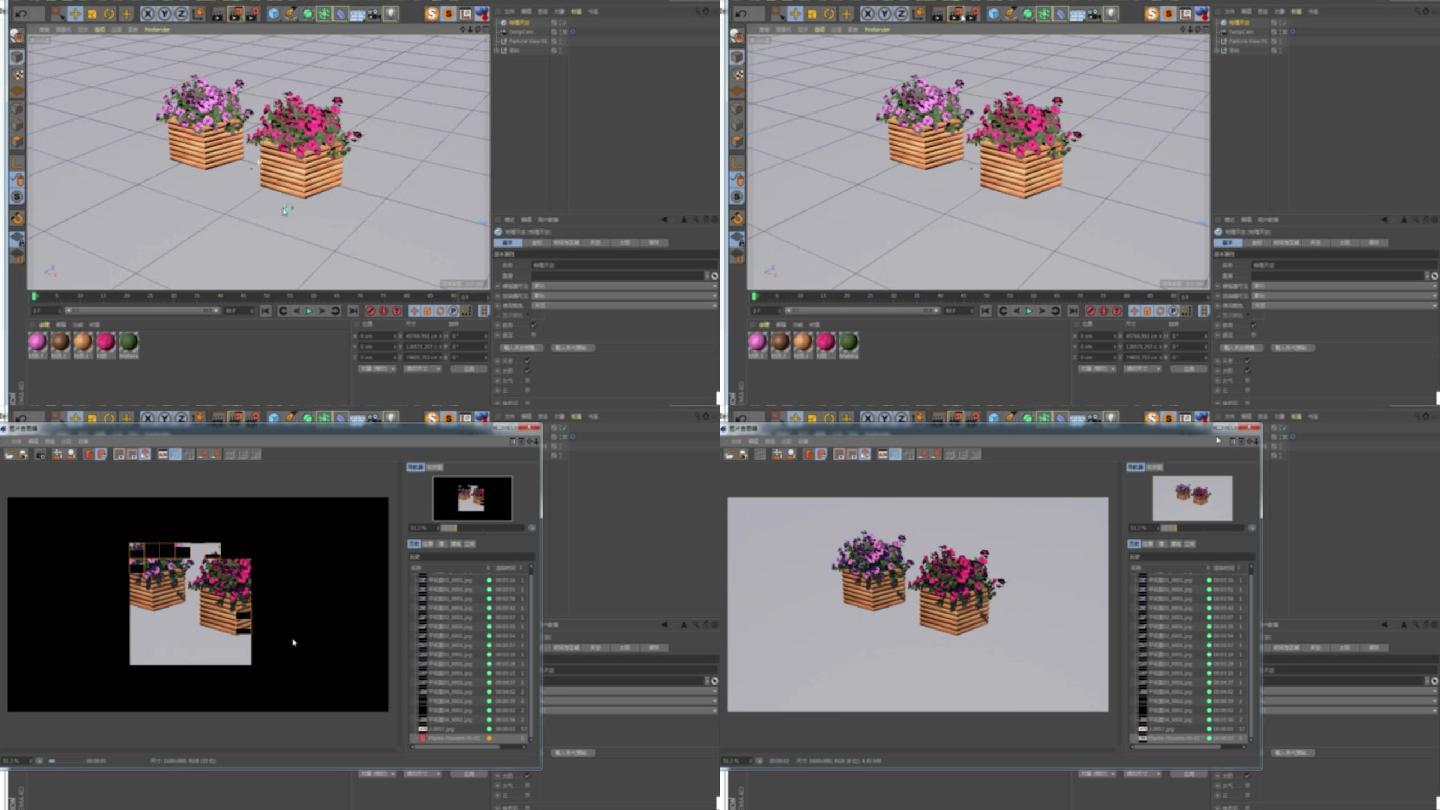This screenshot has width=1440, height=810.
Task: Open object coordinate mode dropdown, top-right panel
Action: click(1097, 368)
